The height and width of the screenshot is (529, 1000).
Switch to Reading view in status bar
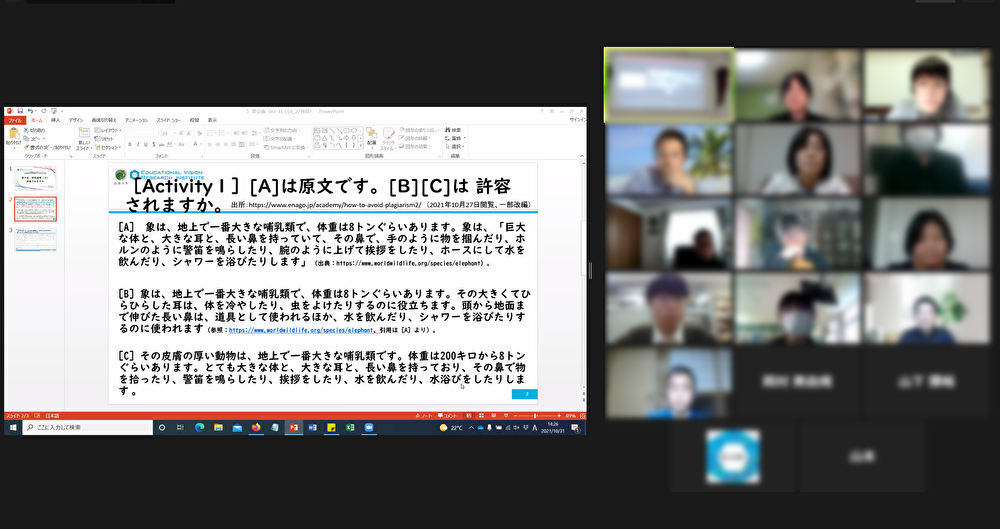(x=494, y=415)
